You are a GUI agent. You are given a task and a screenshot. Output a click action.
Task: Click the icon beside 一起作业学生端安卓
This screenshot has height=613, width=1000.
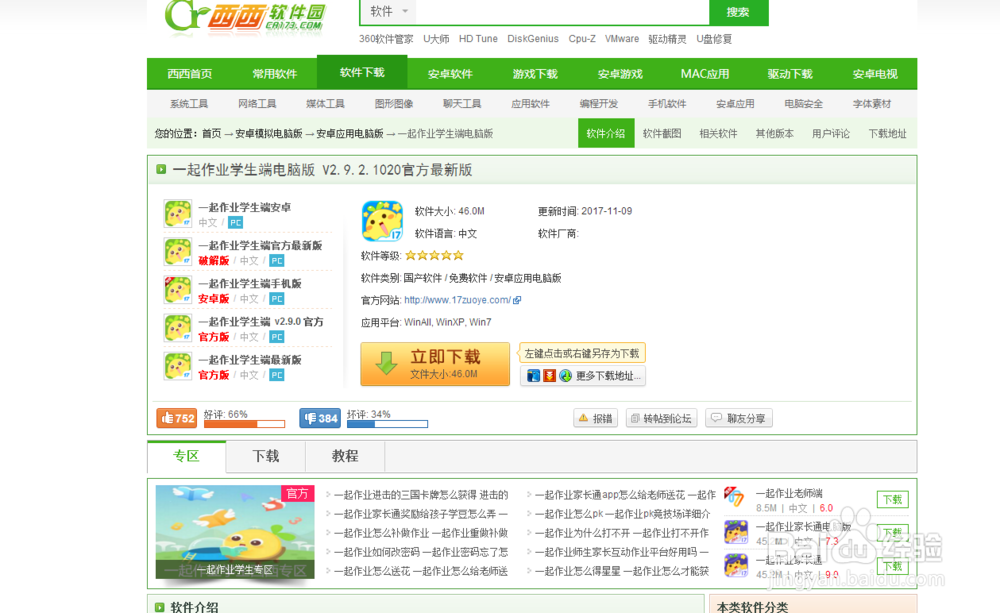point(178,214)
